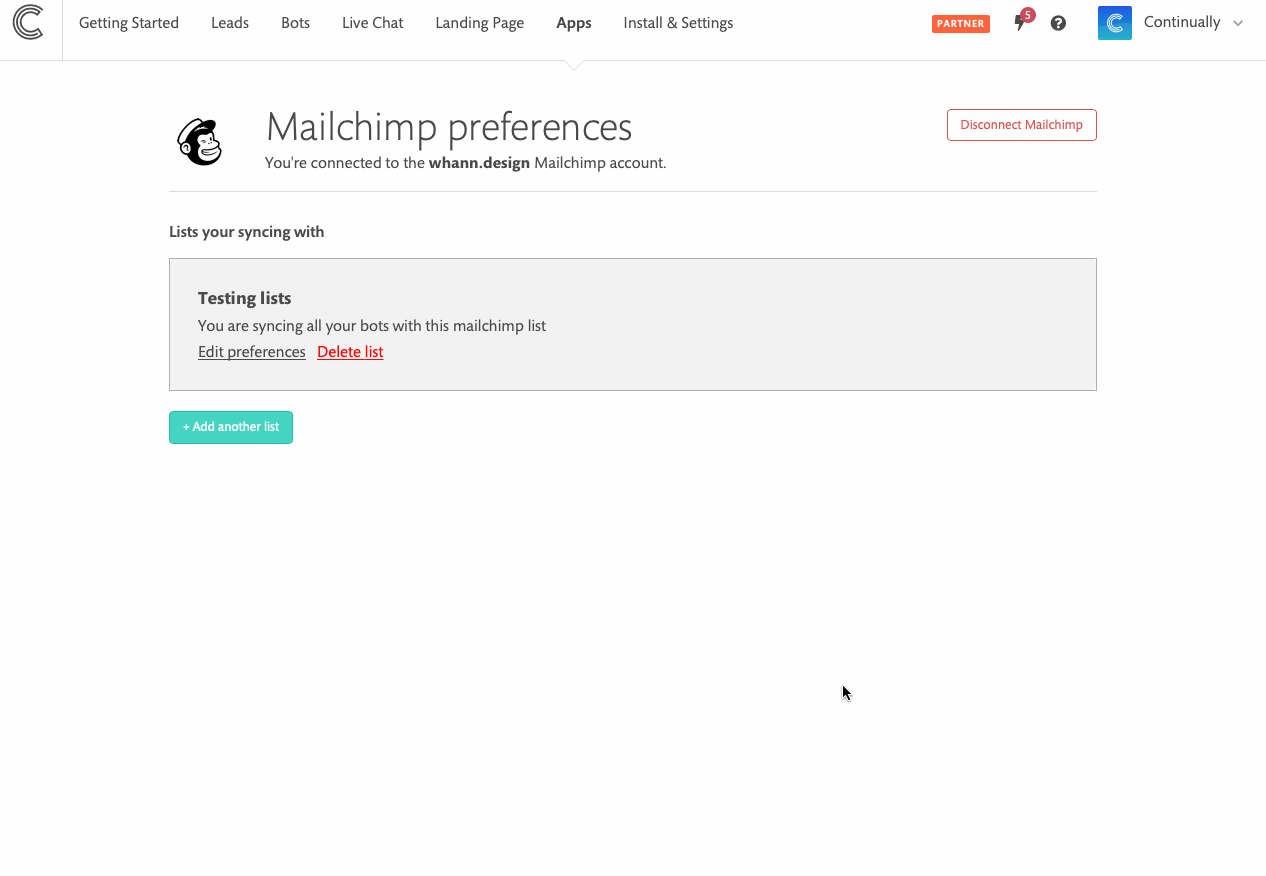Click the Mailchimp preferences heading

click(x=449, y=127)
